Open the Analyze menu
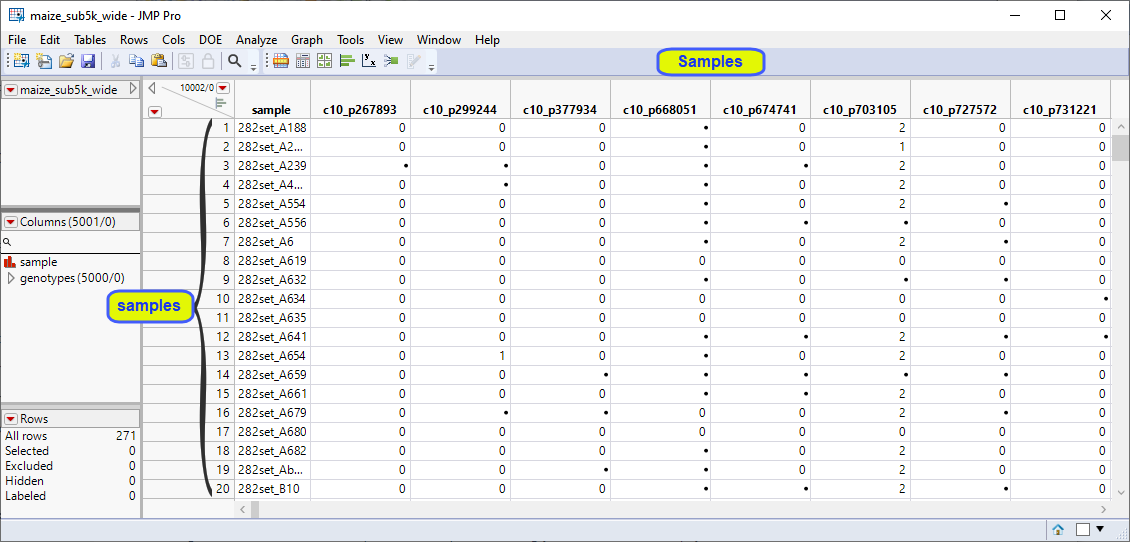Image resolution: width=1130 pixels, height=542 pixels. 256,40
